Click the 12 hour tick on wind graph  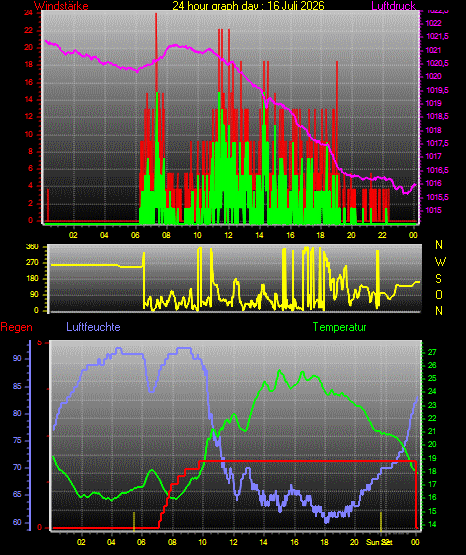228,235
